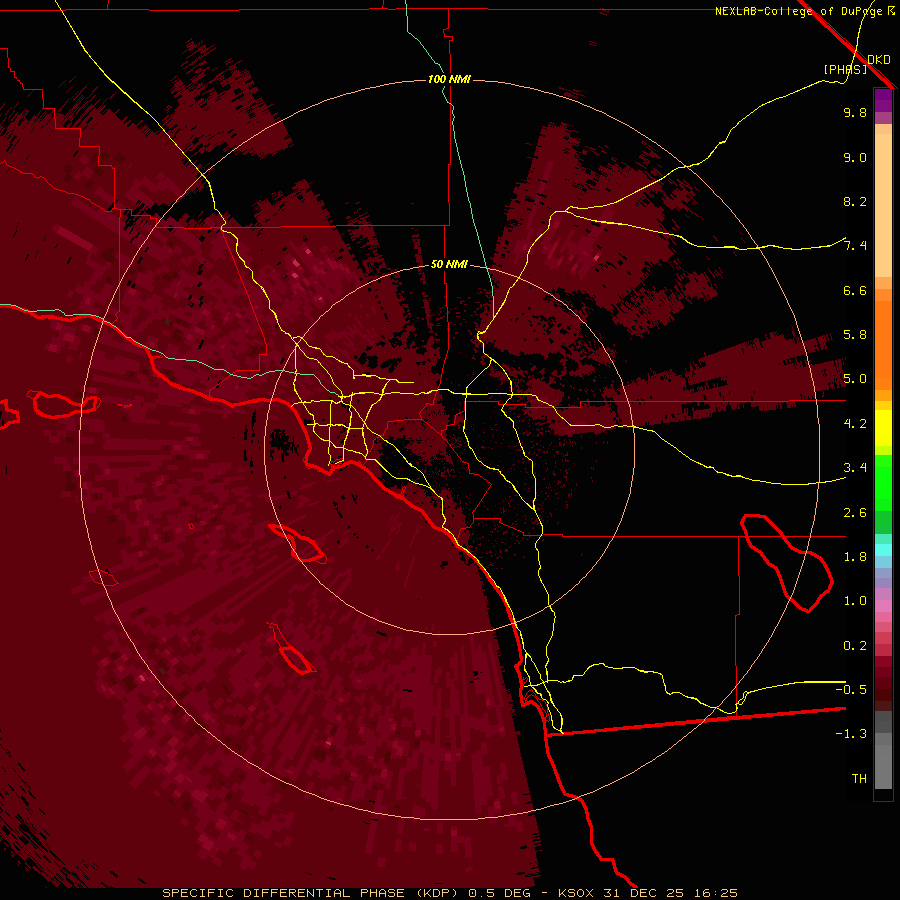Click the 'TH' label at scale bottom
This screenshot has width=900, height=900.
859,778
